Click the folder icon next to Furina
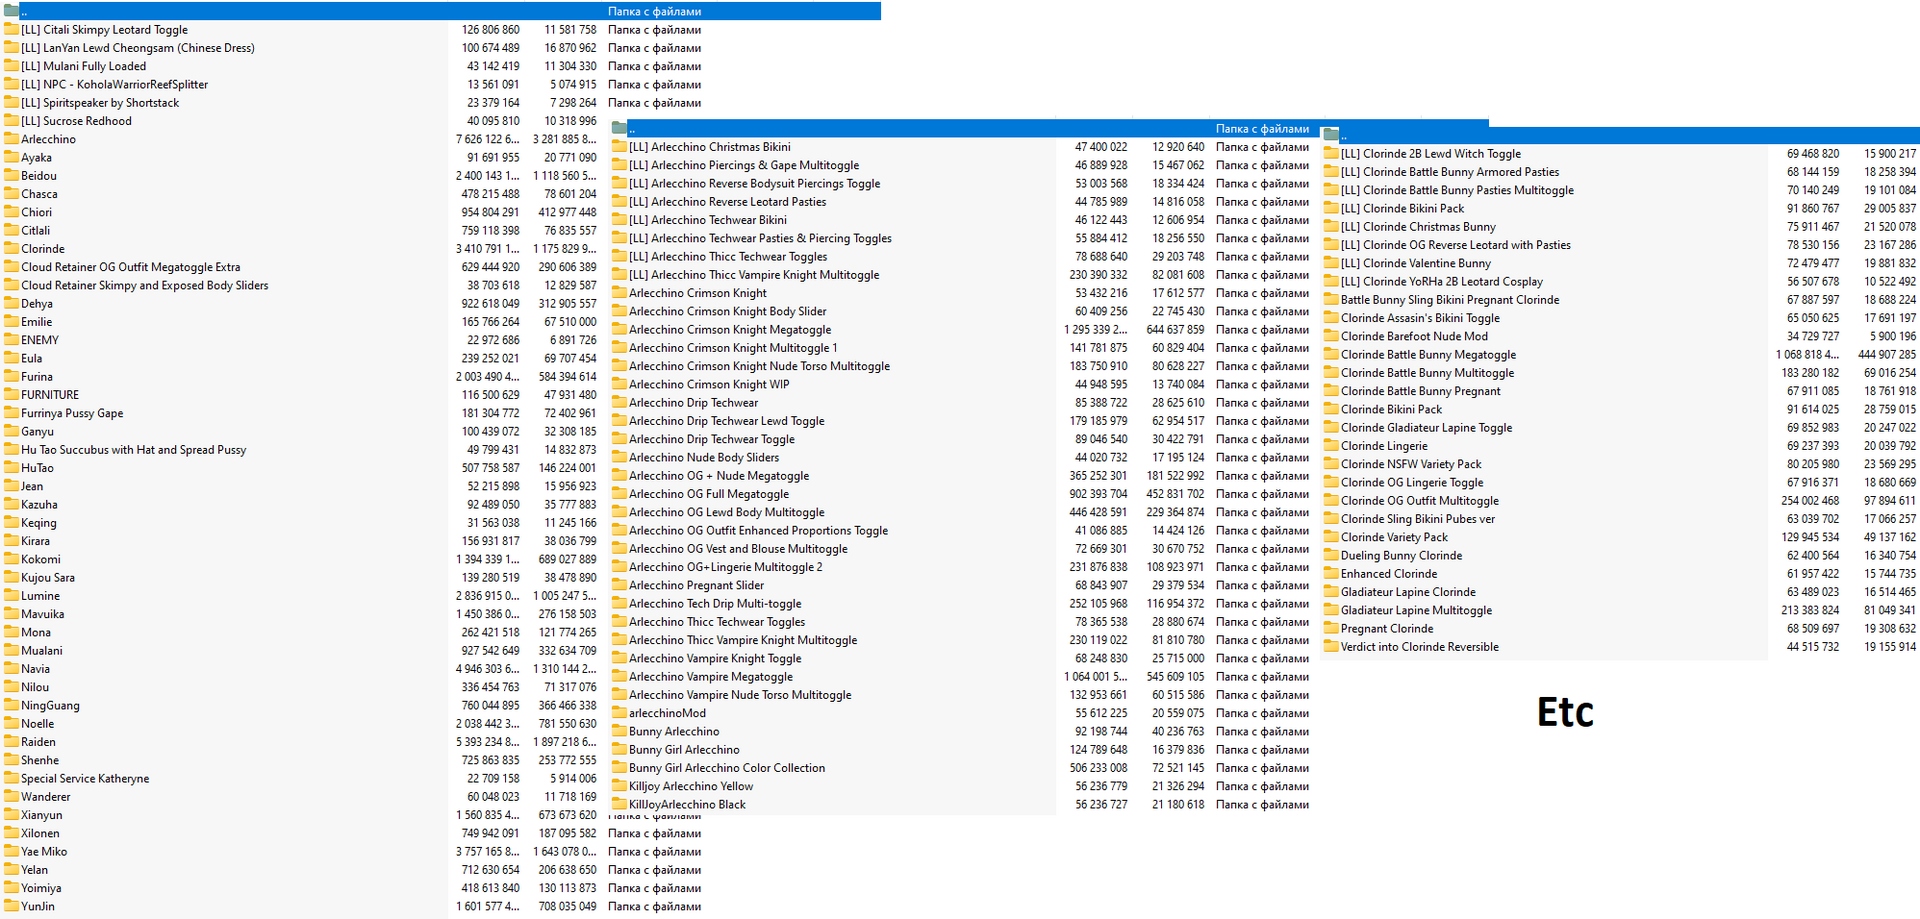The height and width of the screenshot is (919, 1920). tap(11, 376)
